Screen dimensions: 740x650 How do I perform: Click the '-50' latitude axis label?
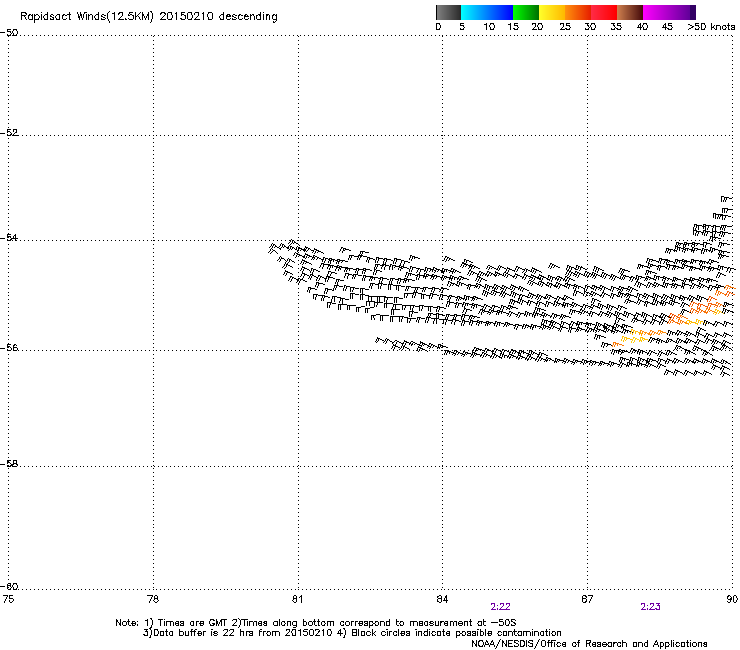[x=9, y=33]
